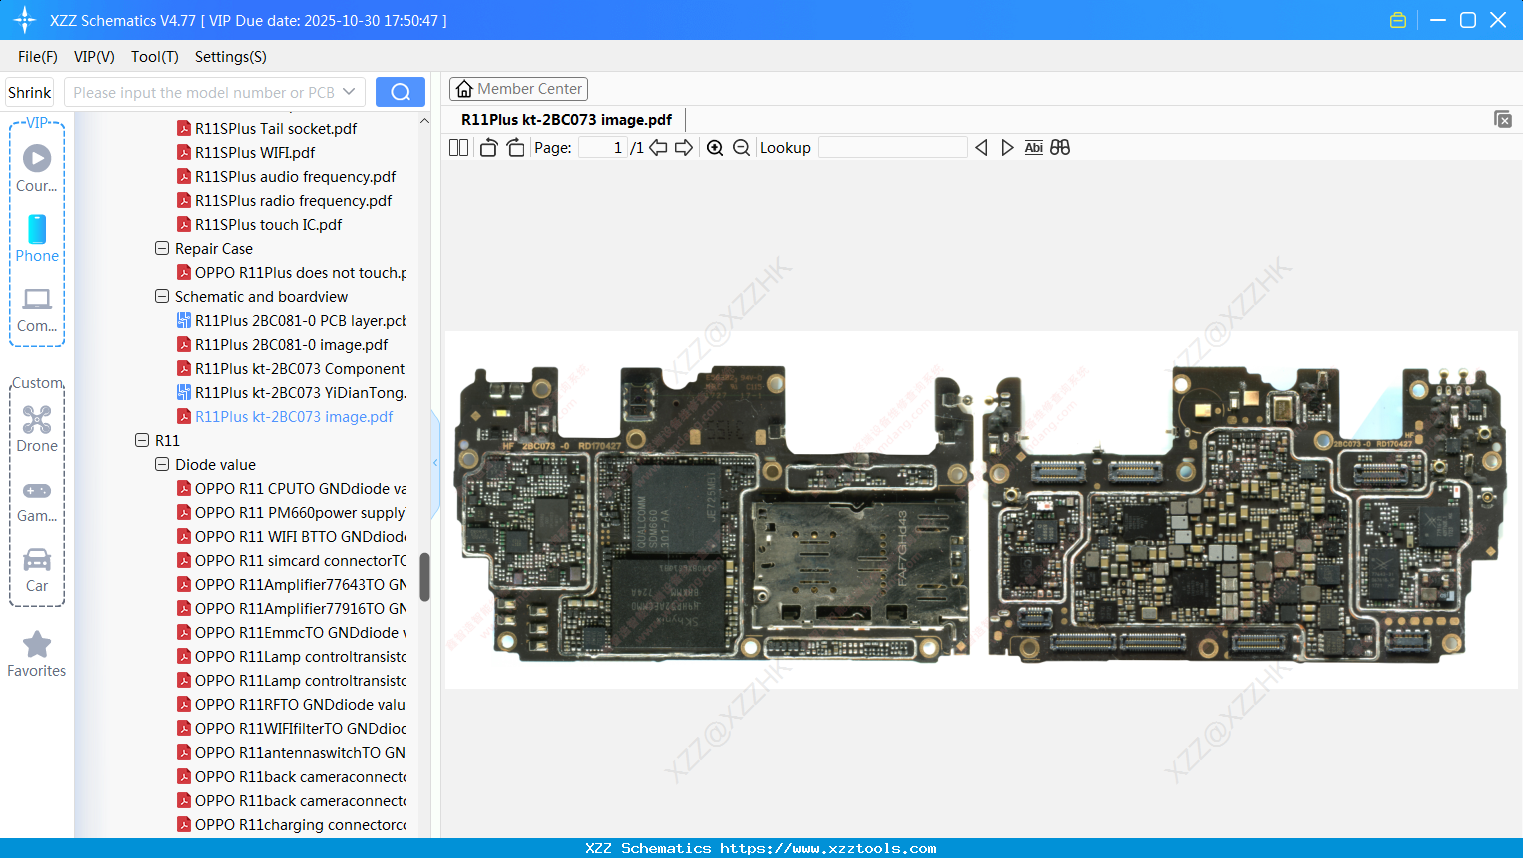Image resolution: width=1523 pixels, height=858 pixels.
Task: Select the Phone sidebar category
Action: (37, 239)
